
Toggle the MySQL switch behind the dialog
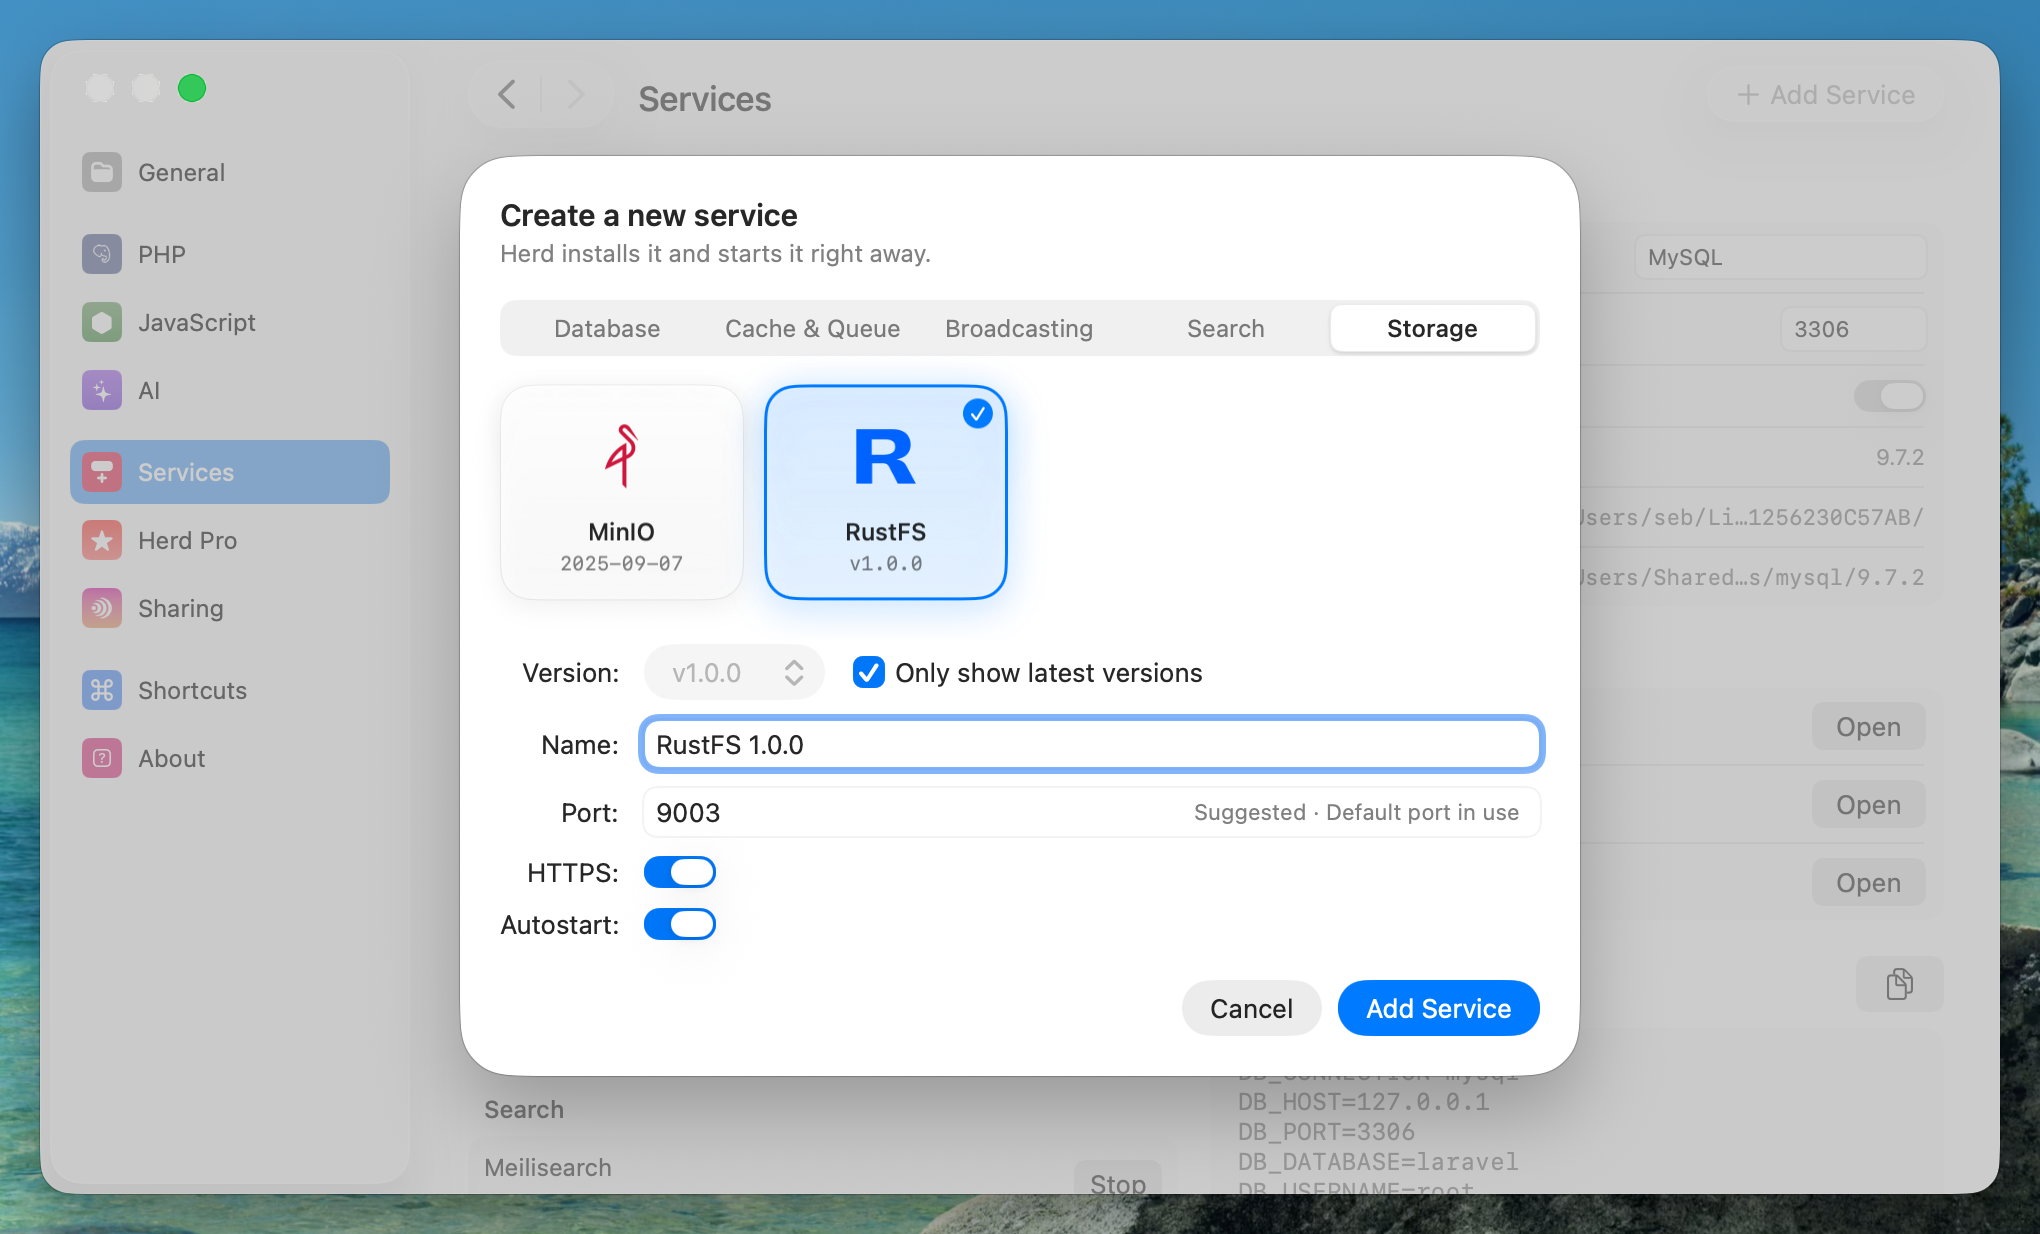tap(1889, 396)
